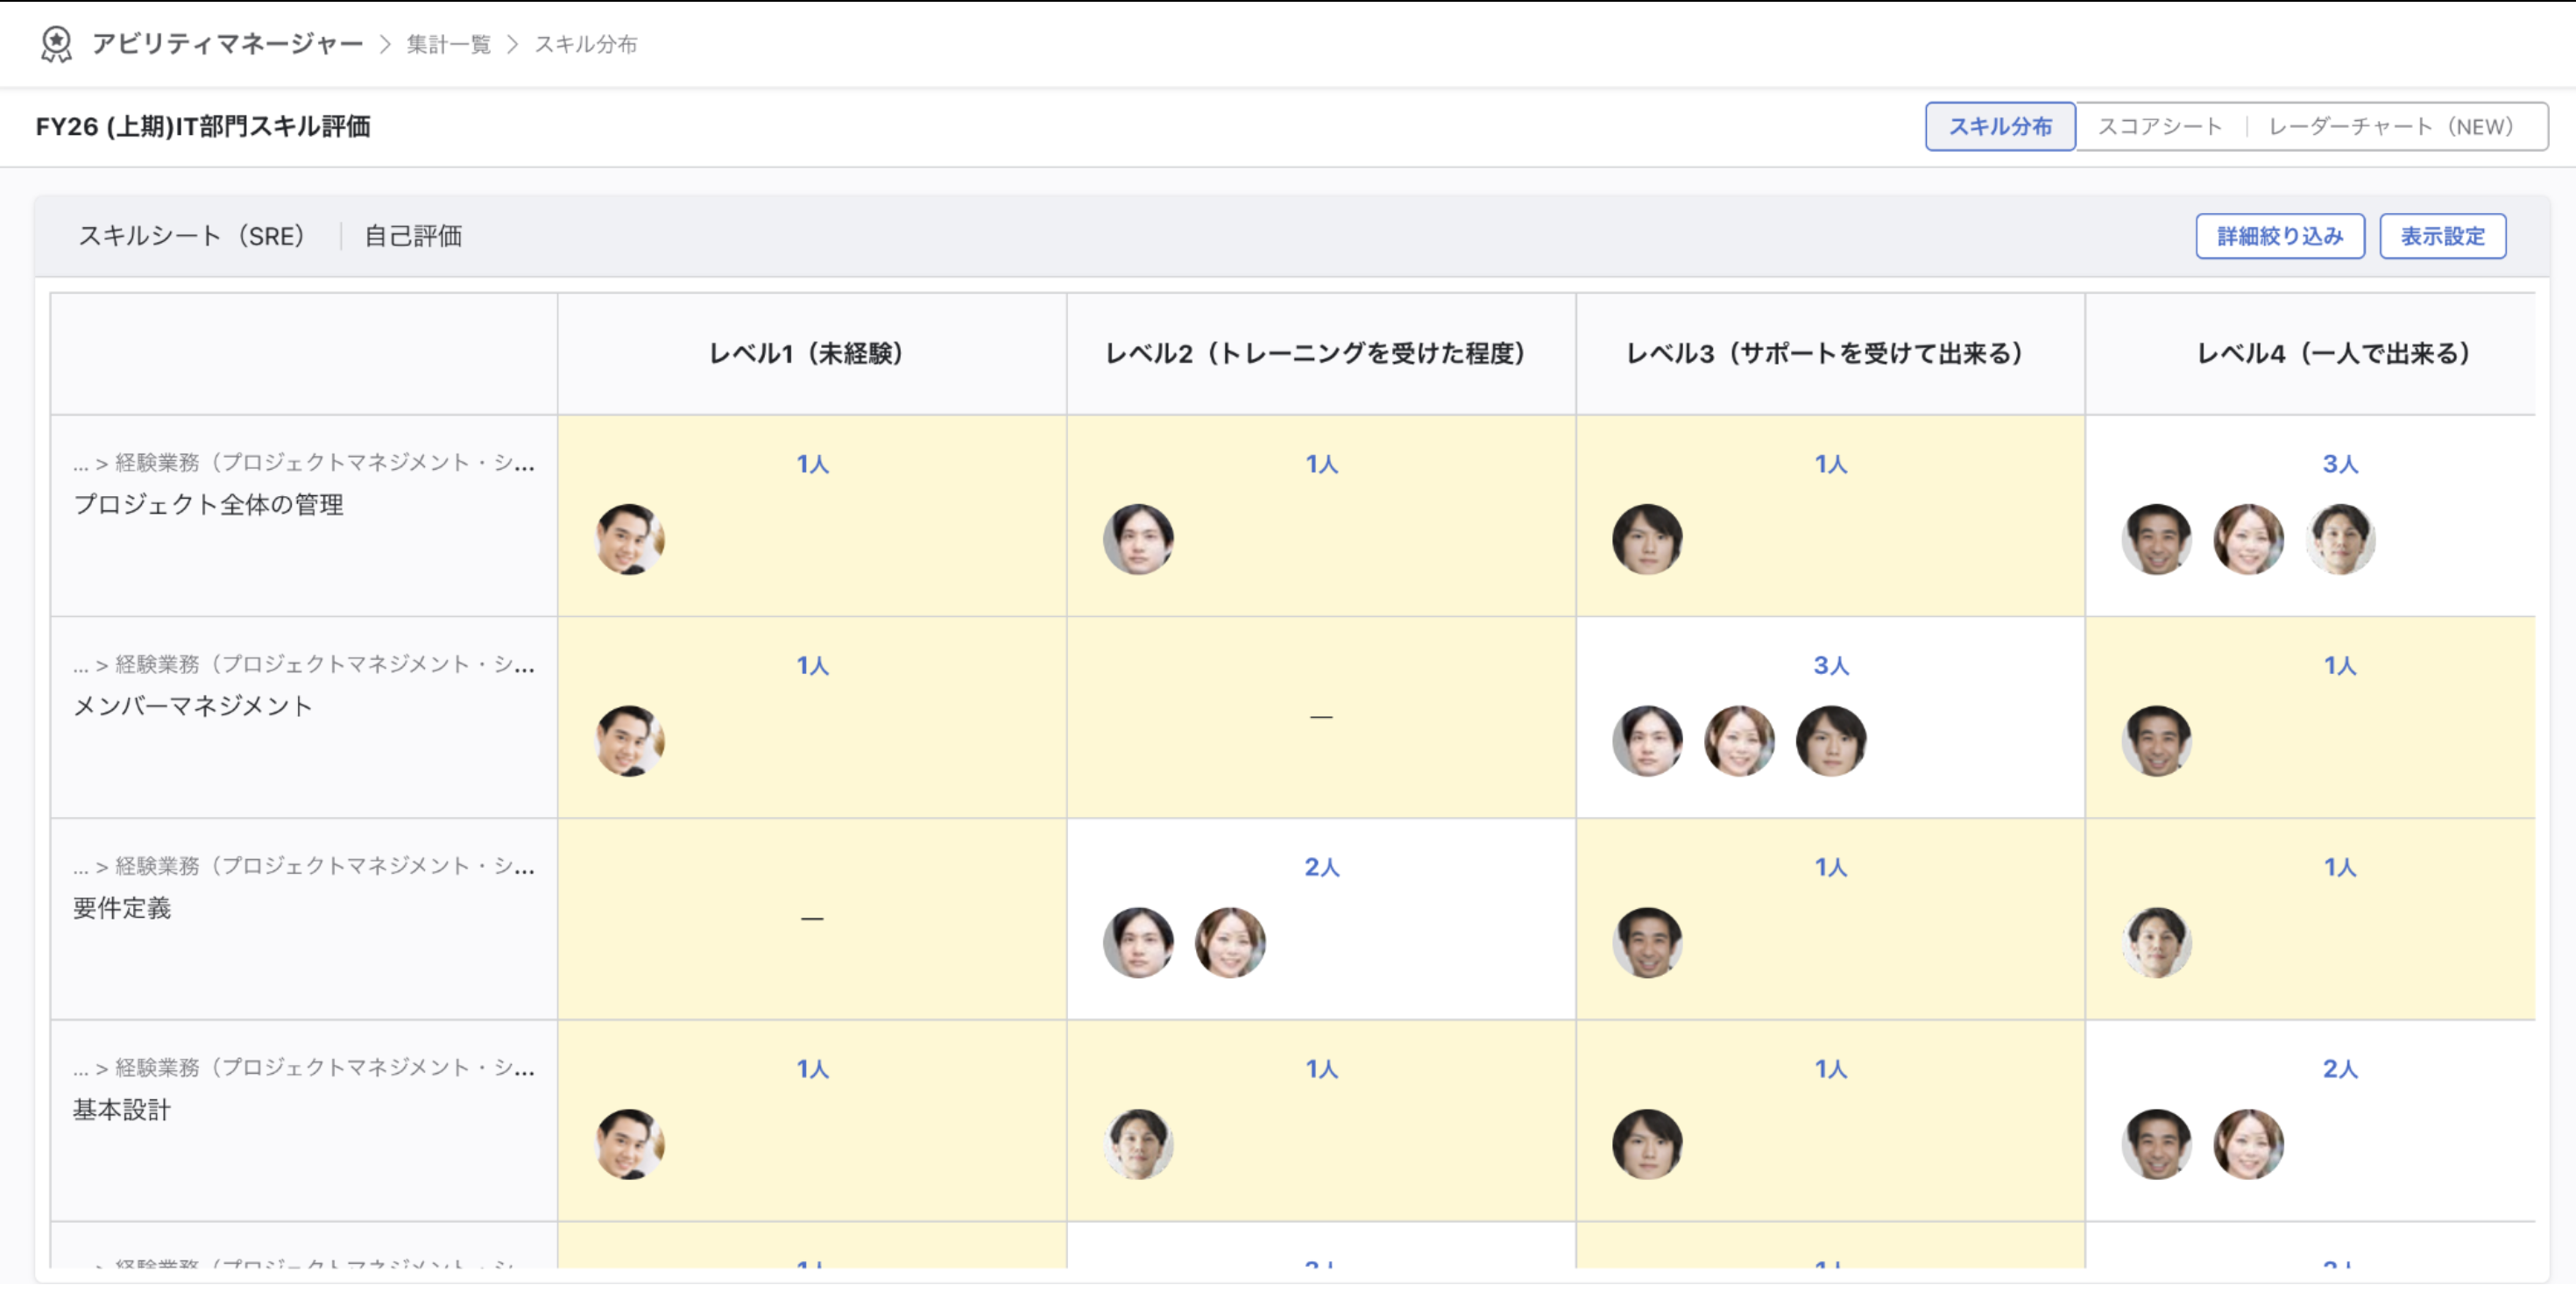Click the woman avatar in 基本設計 Level 4
The height and width of the screenshot is (1292, 2576).
click(2249, 1144)
